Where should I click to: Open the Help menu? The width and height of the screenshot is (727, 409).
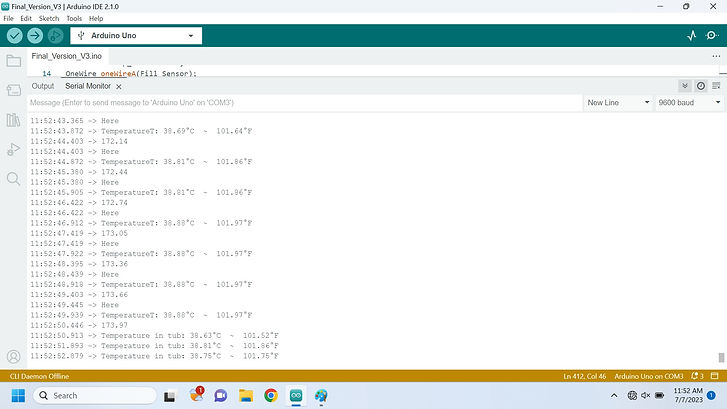coord(96,19)
